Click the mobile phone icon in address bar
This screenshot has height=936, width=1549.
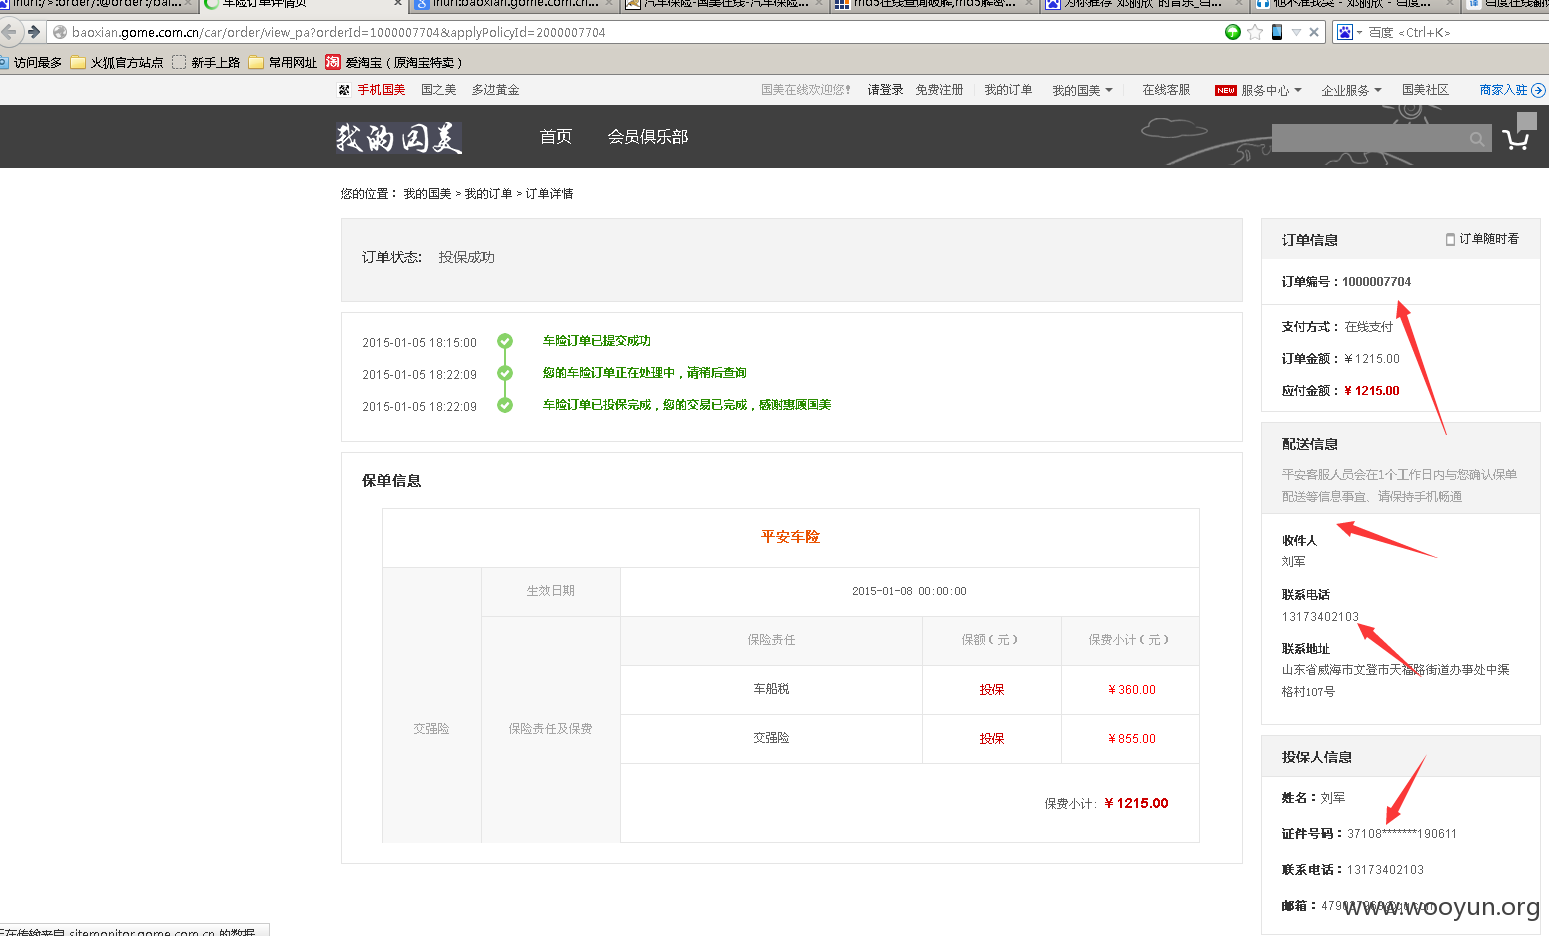(x=1277, y=32)
